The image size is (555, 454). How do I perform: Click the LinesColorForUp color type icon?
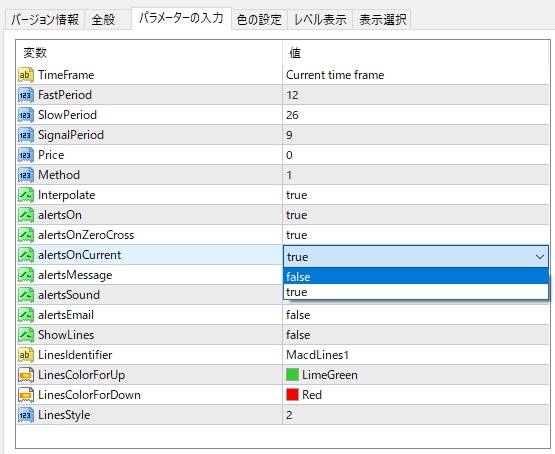coord(26,375)
